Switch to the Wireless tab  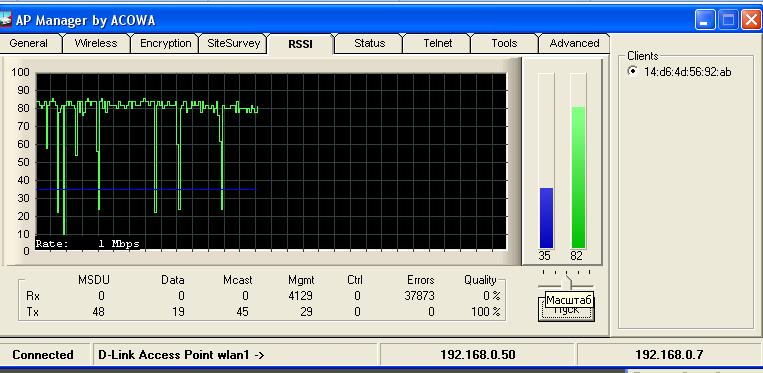[96, 43]
